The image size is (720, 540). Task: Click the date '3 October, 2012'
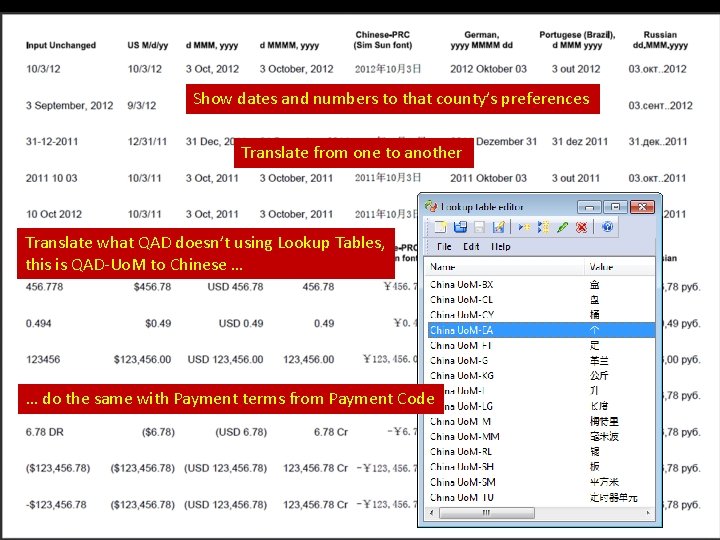click(296, 69)
